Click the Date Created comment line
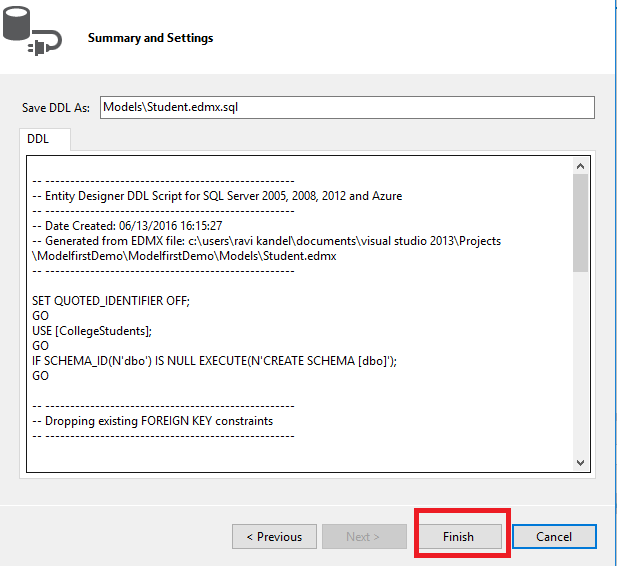The height and width of the screenshot is (566, 617). click(127, 226)
